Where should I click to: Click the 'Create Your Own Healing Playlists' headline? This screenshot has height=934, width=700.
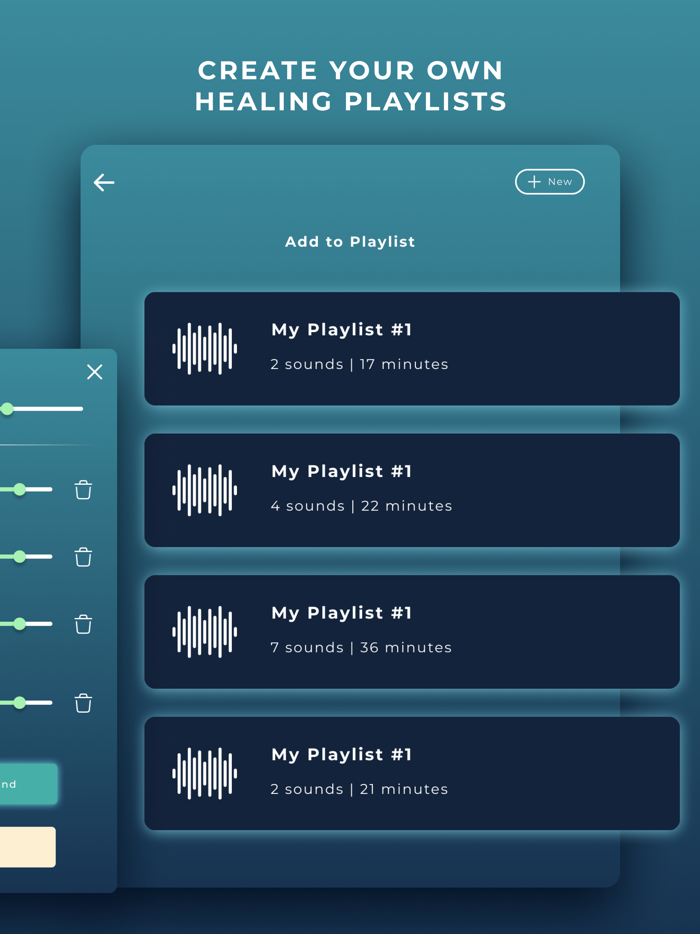[350, 86]
